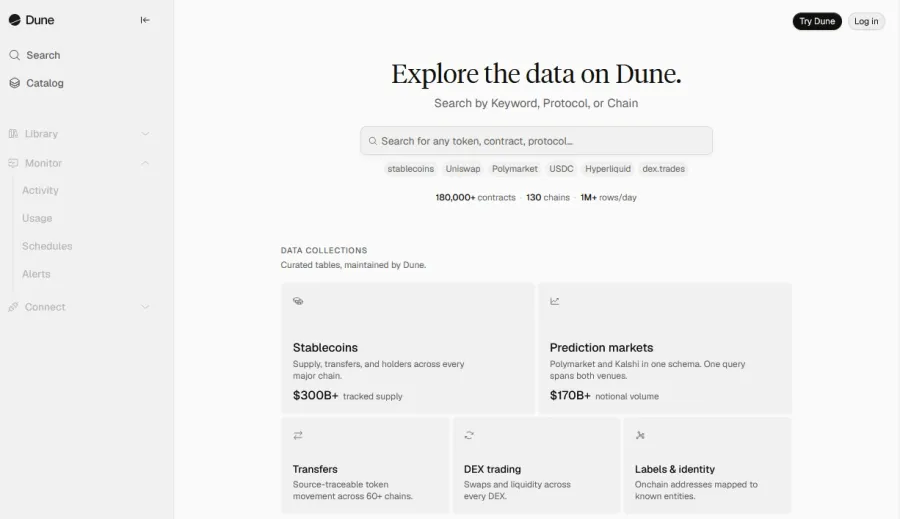Select the dex.trades search suggestion chip
Image resolution: width=900 pixels, height=519 pixels.
(664, 169)
